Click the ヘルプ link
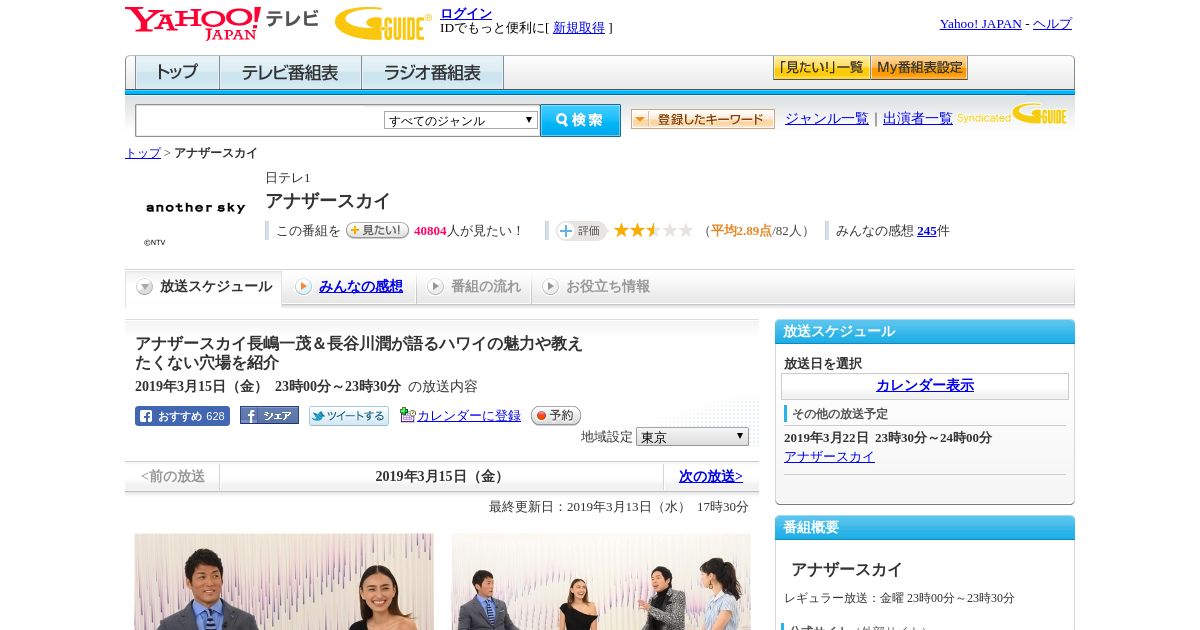The height and width of the screenshot is (630, 1200). click(x=1052, y=23)
